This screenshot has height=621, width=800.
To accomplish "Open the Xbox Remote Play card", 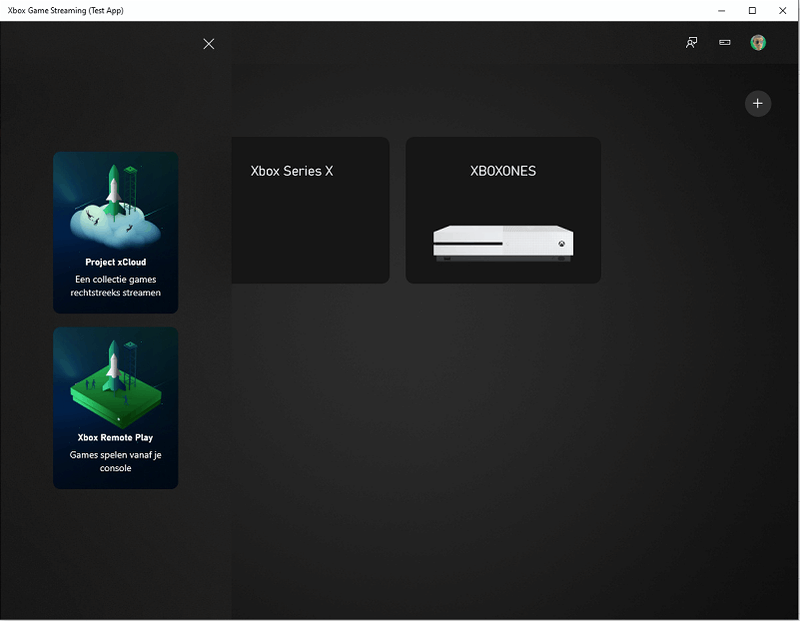I will pyautogui.click(x=116, y=408).
